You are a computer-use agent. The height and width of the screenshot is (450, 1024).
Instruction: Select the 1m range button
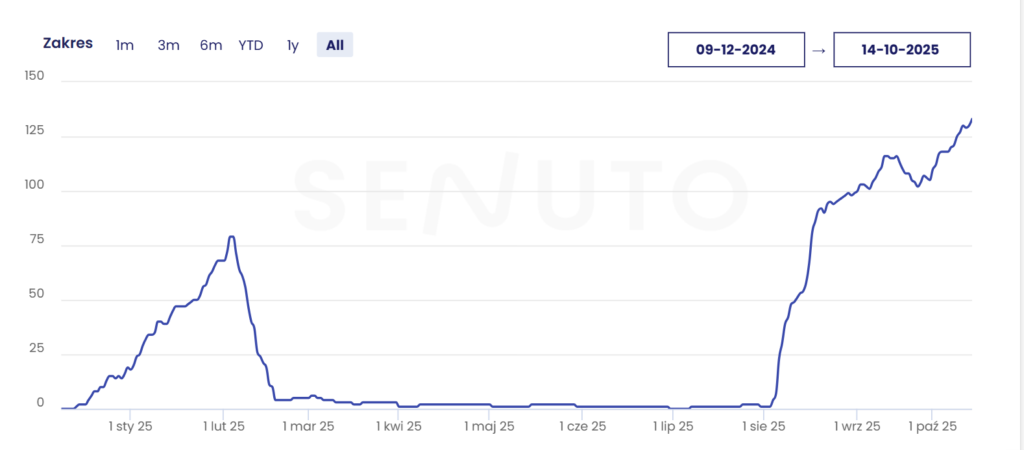[124, 45]
